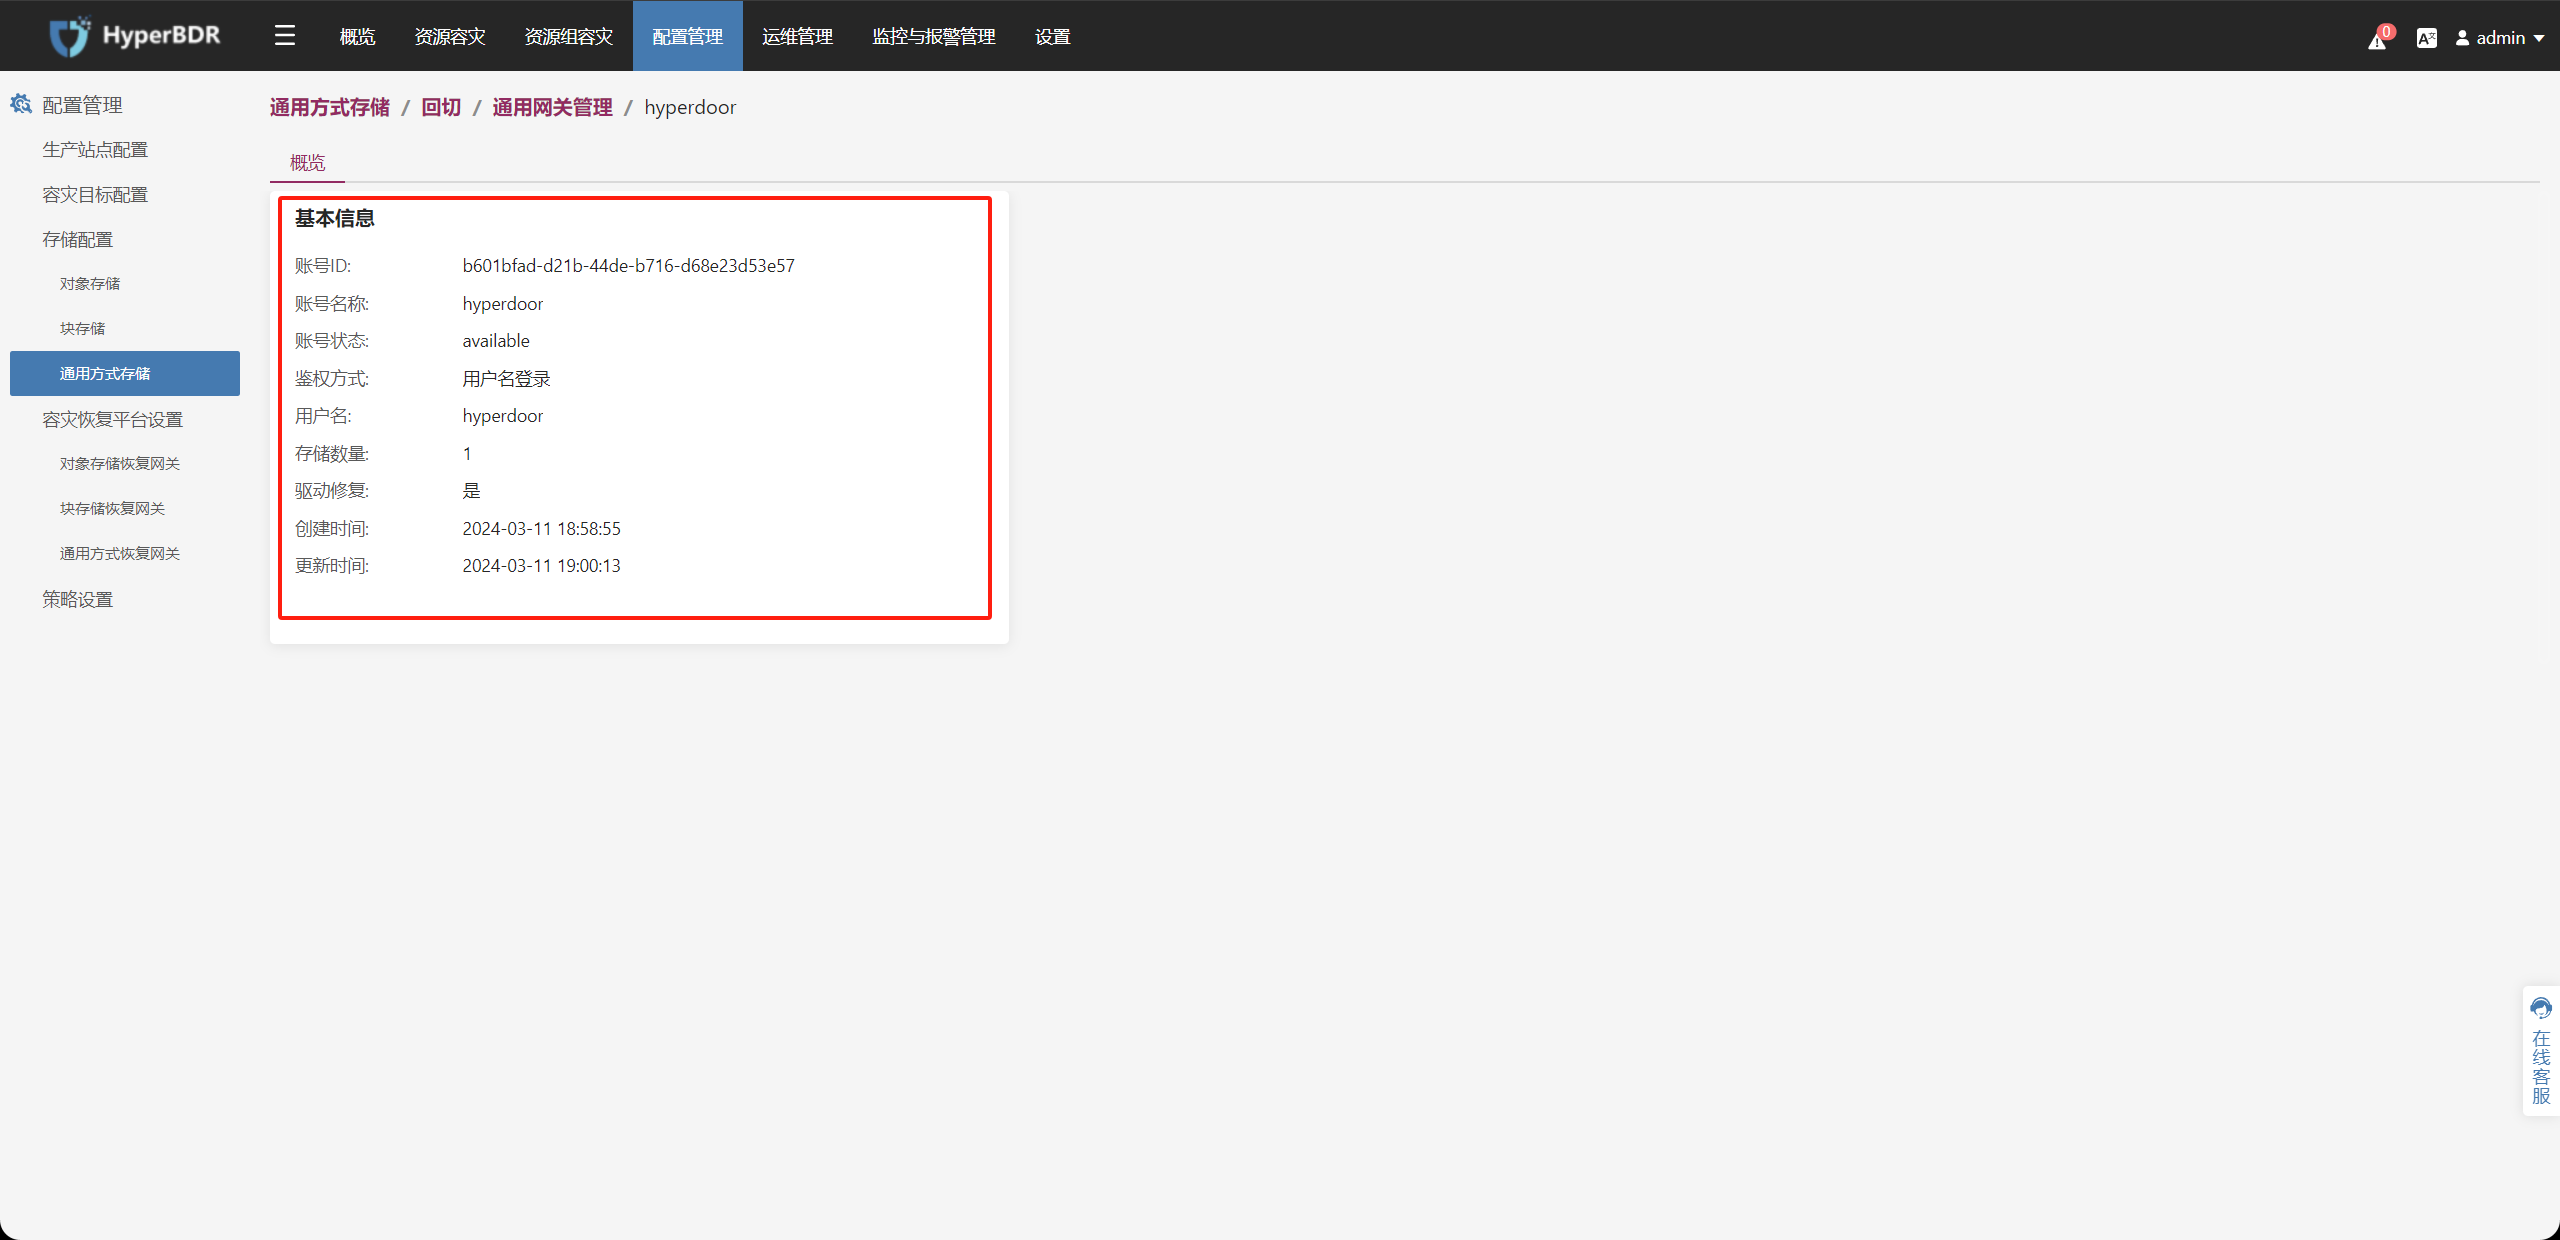2560x1240 pixels.
Task: Click the 存储数量 value 1
Action: 467,453
